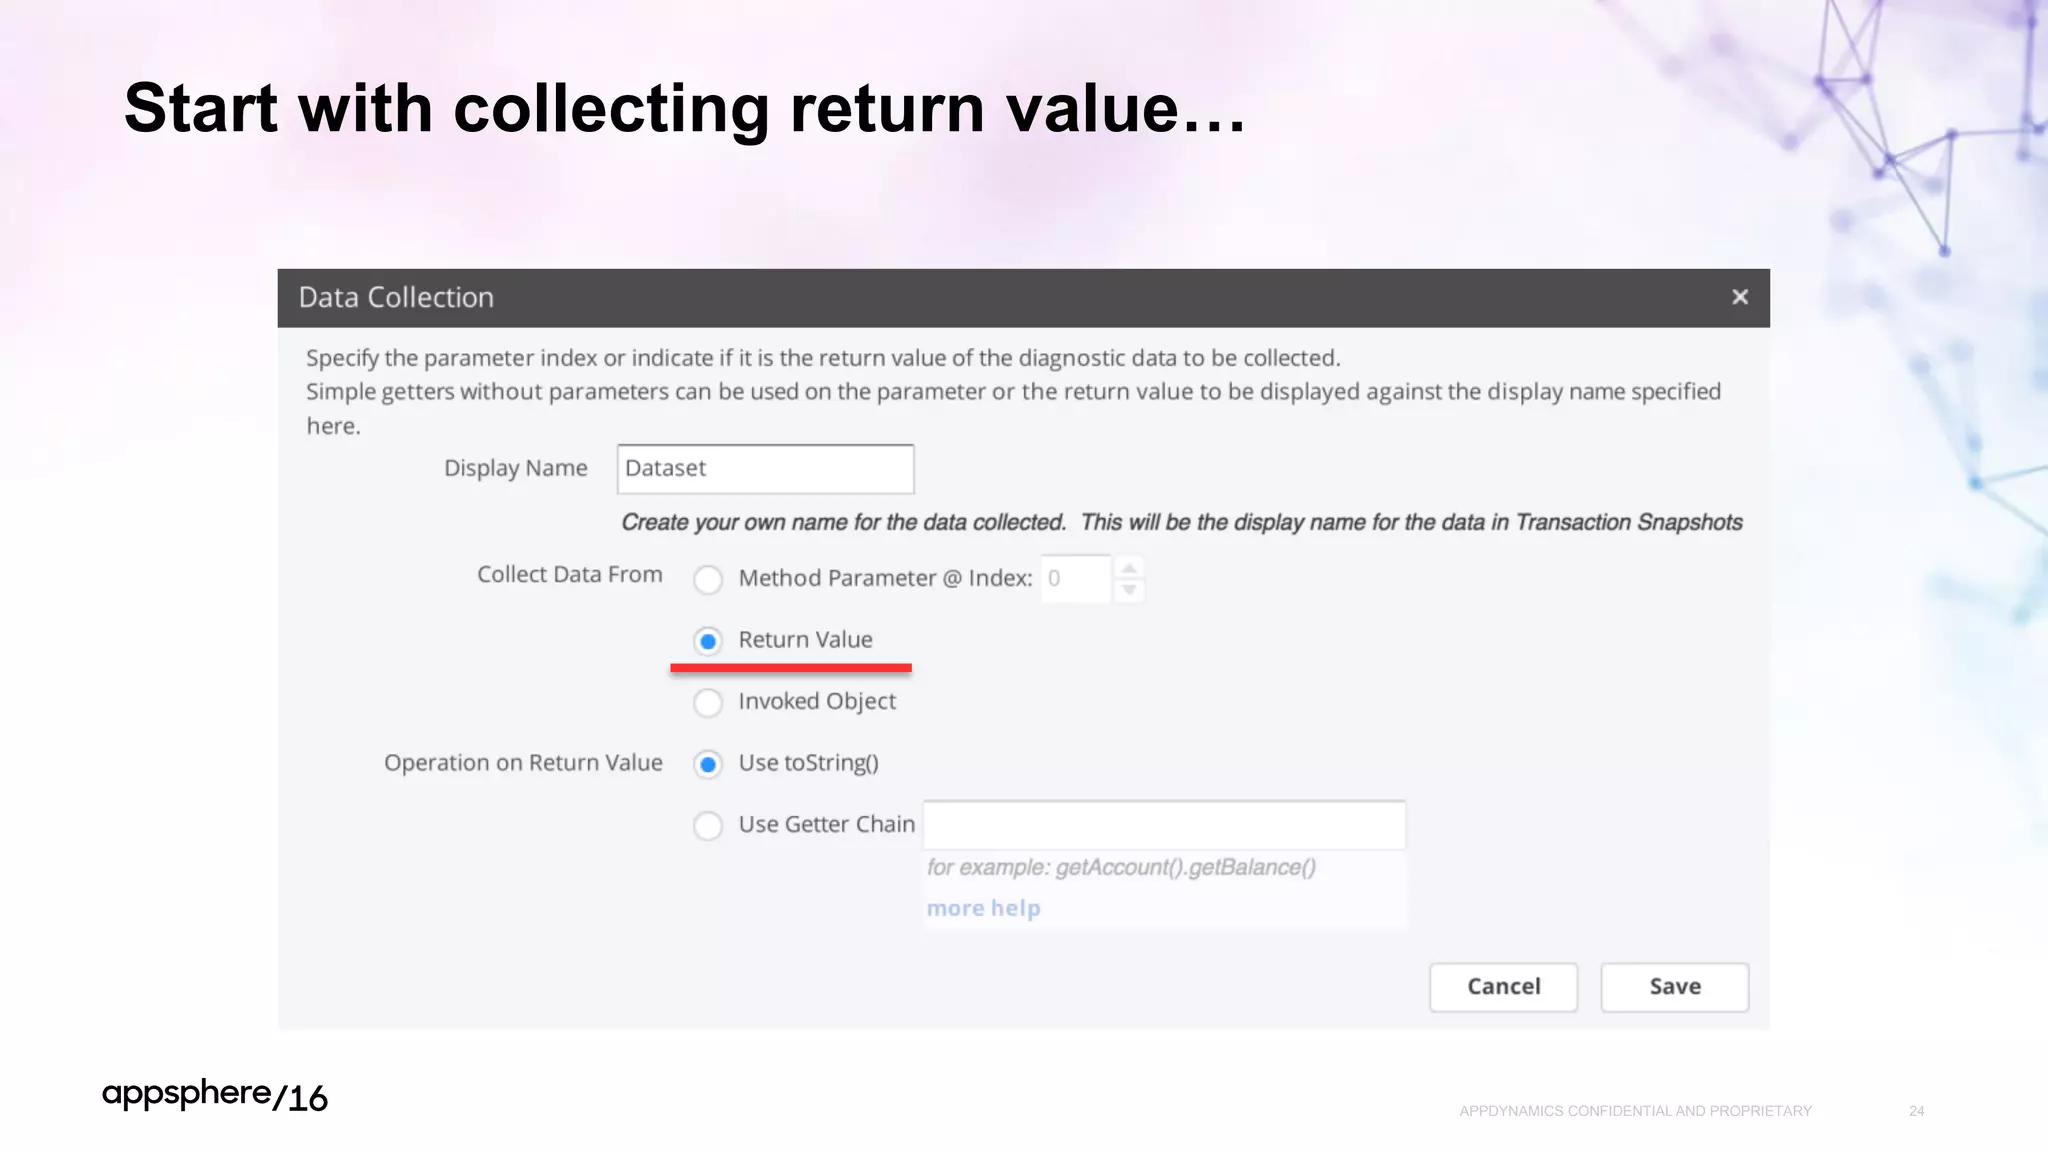Select the Use Getter Chain radio option
Screen dimensions: 2048x1152
[708, 826]
